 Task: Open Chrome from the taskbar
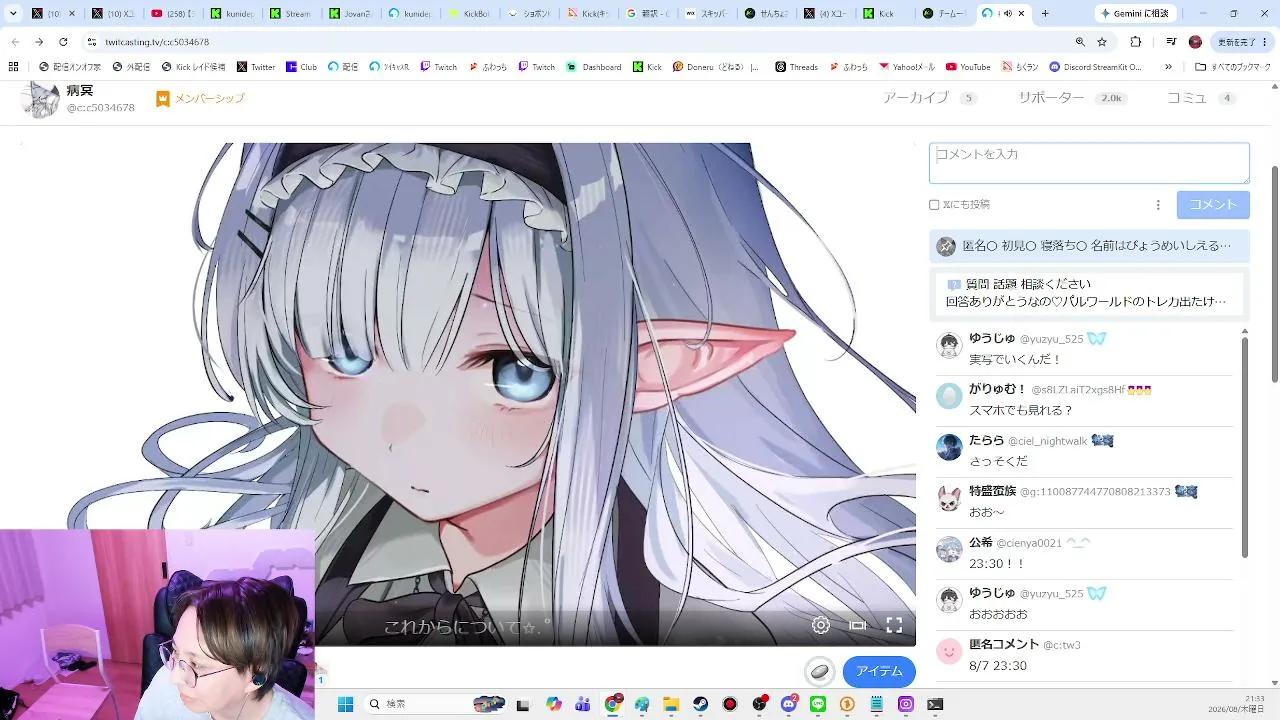coord(613,704)
